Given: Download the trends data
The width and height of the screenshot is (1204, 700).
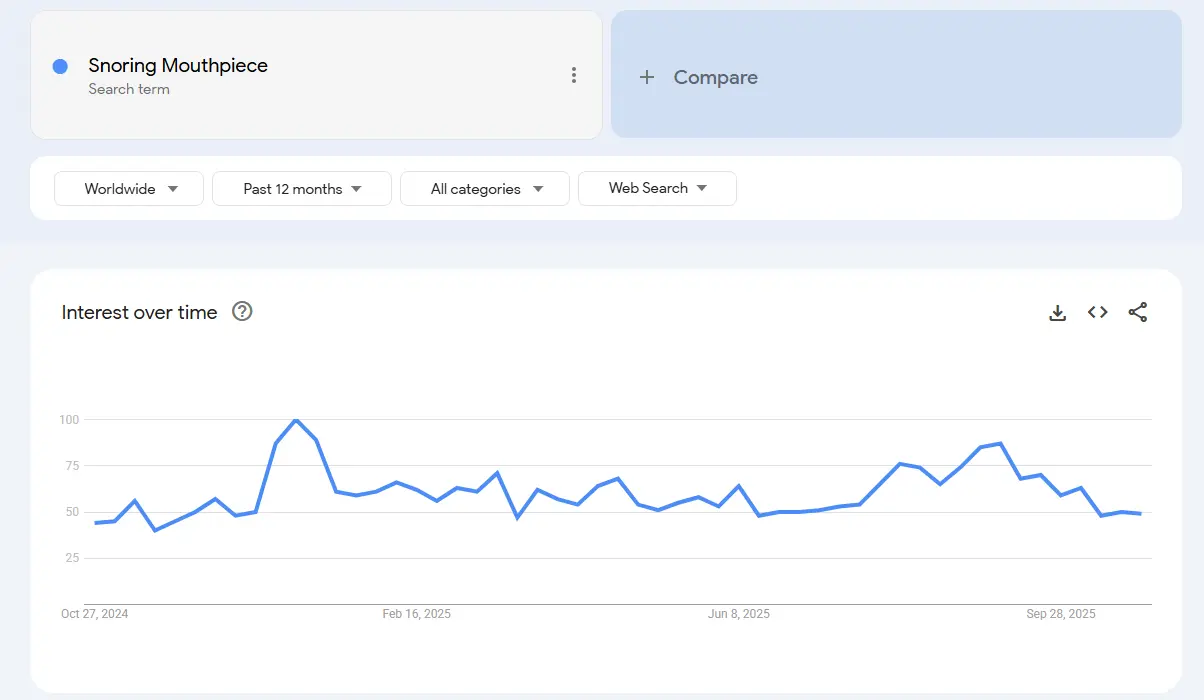Looking at the screenshot, I should (x=1057, y=312).
